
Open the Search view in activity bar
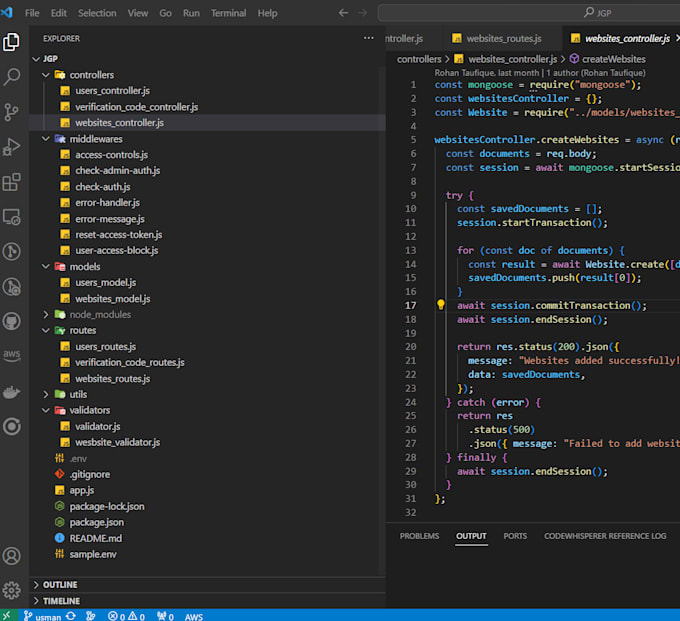12,77
